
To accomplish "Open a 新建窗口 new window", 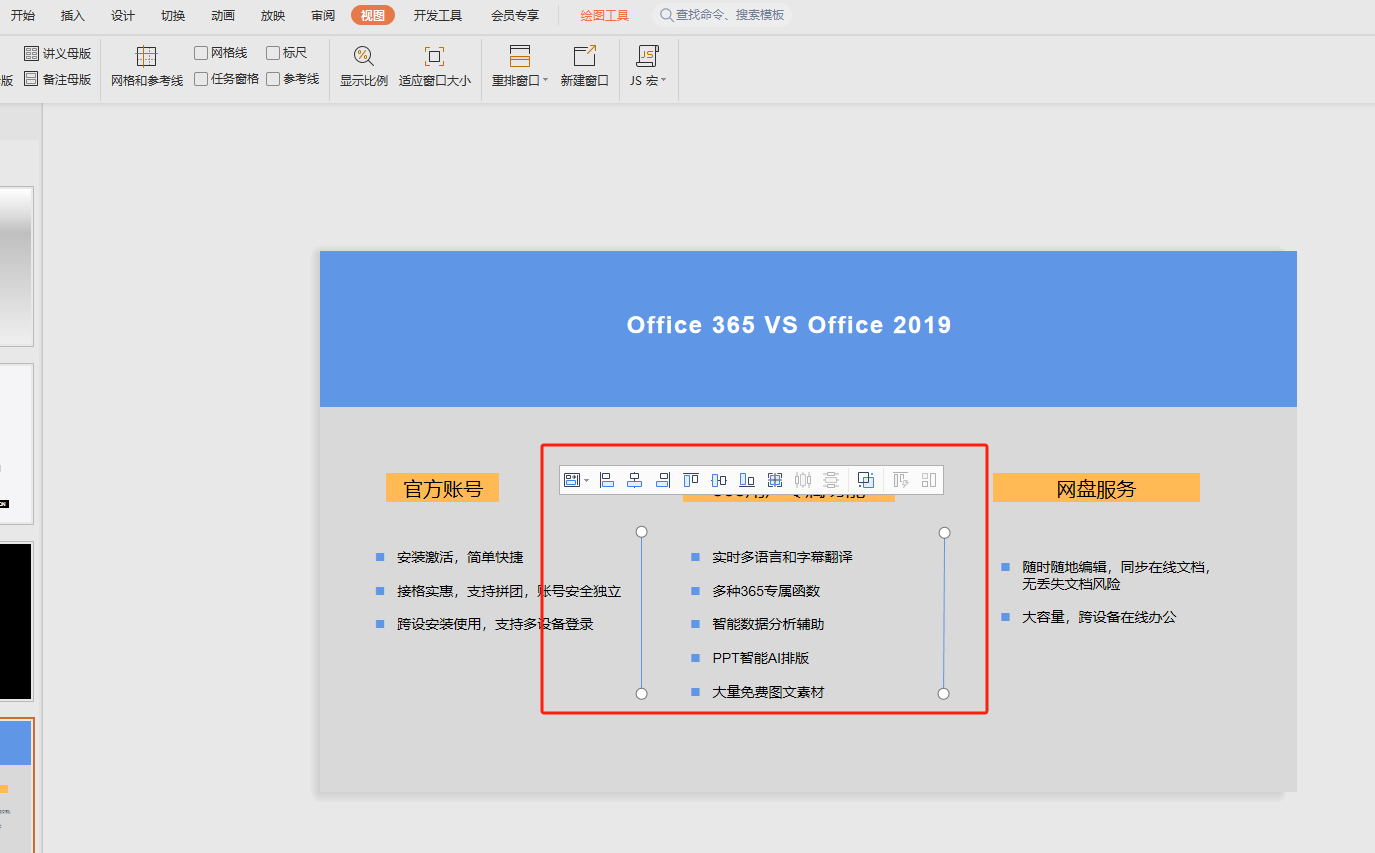I will (x=584, y=67).
